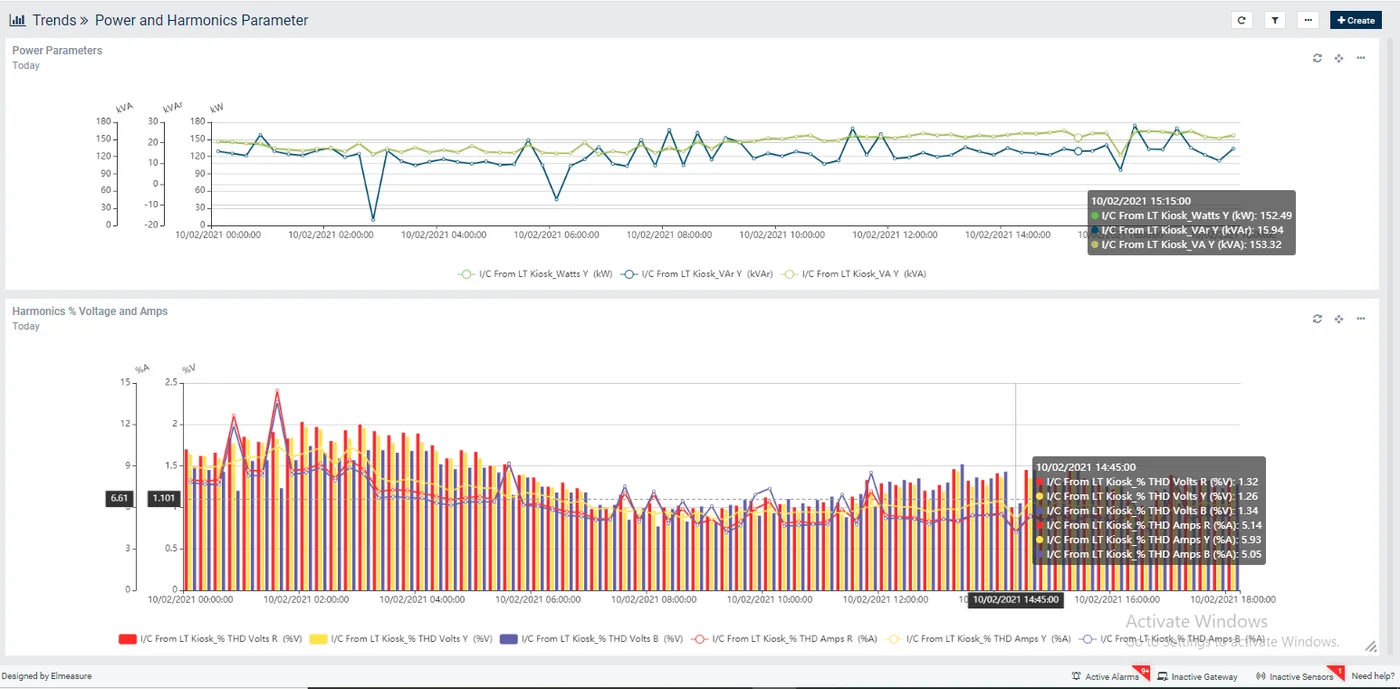
Task: Click the Need help? link
Action: pyautogui.click(x=1372, y=677)
